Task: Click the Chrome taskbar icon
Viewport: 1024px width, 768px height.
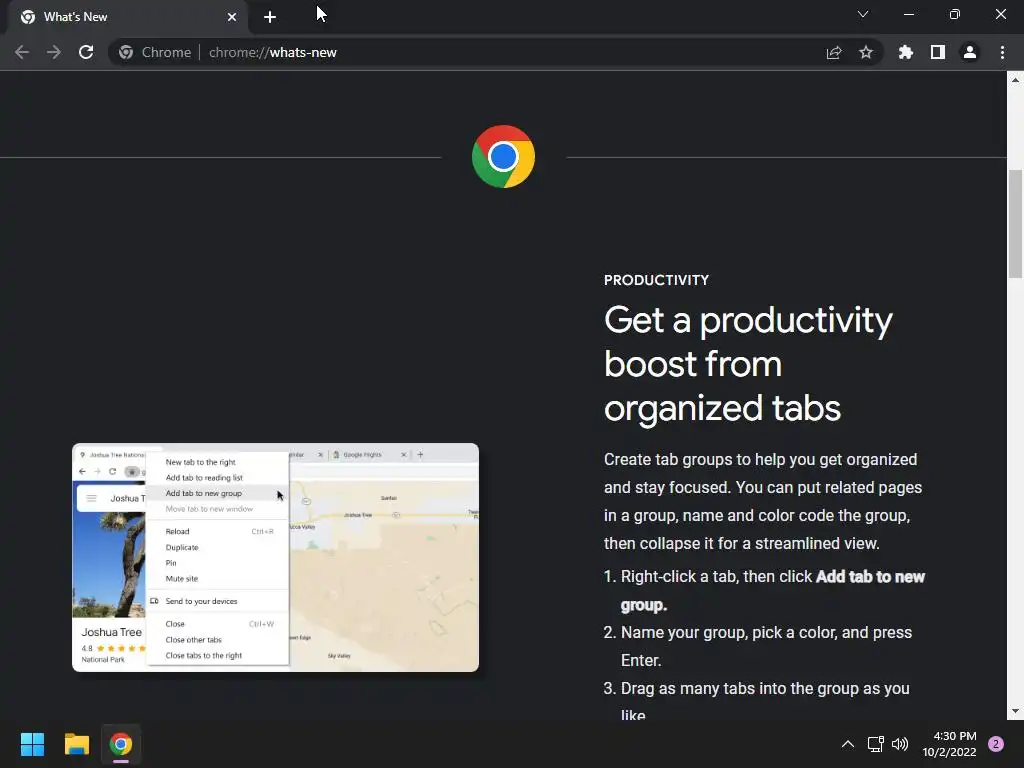Action: (121, 744)
